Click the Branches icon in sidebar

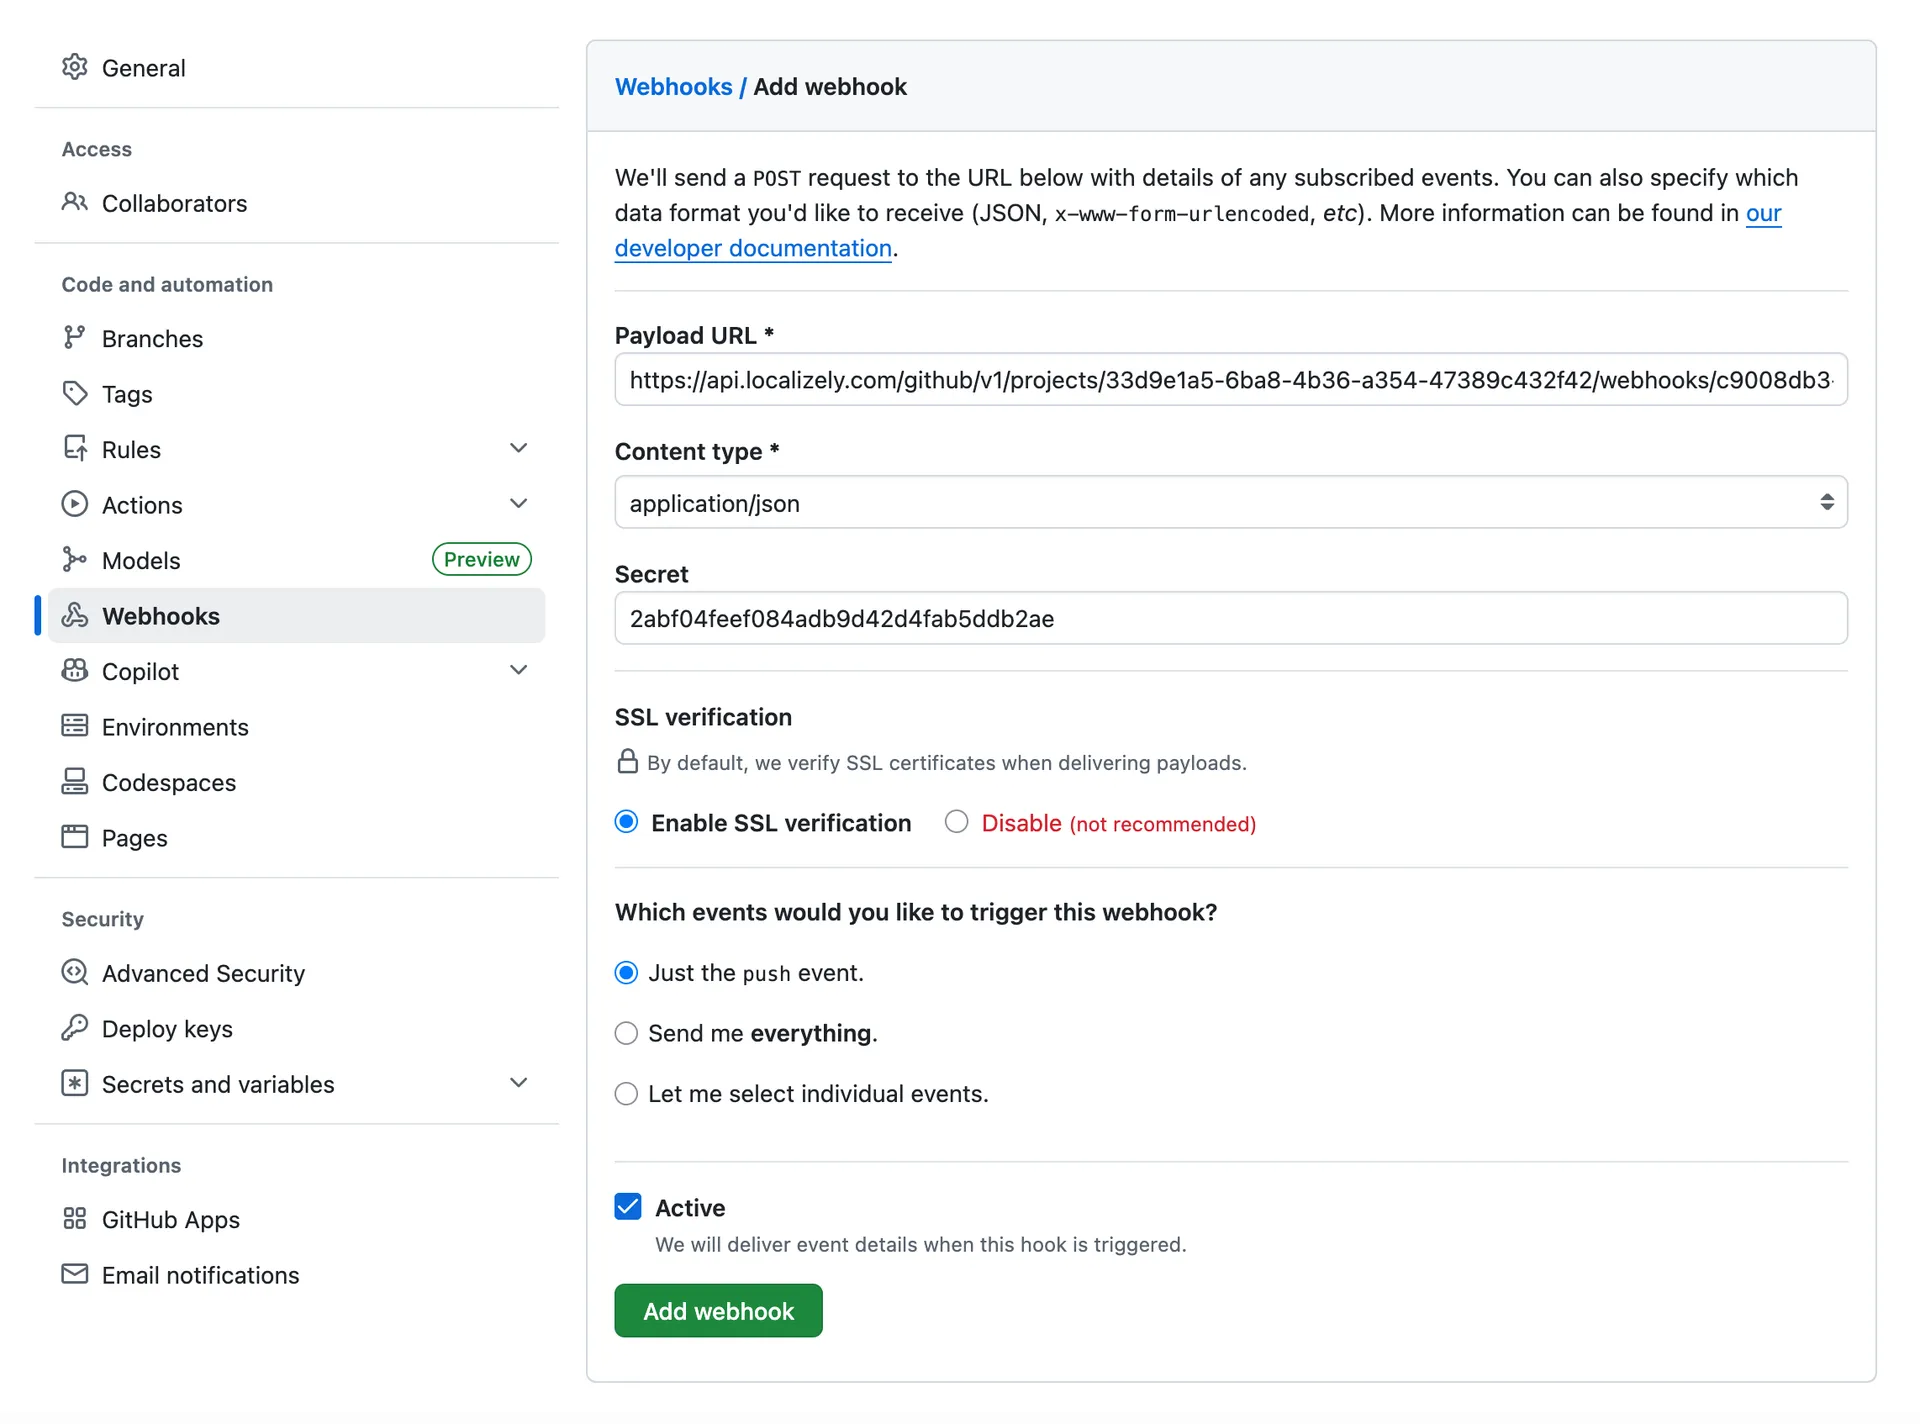tap(75, 338)
